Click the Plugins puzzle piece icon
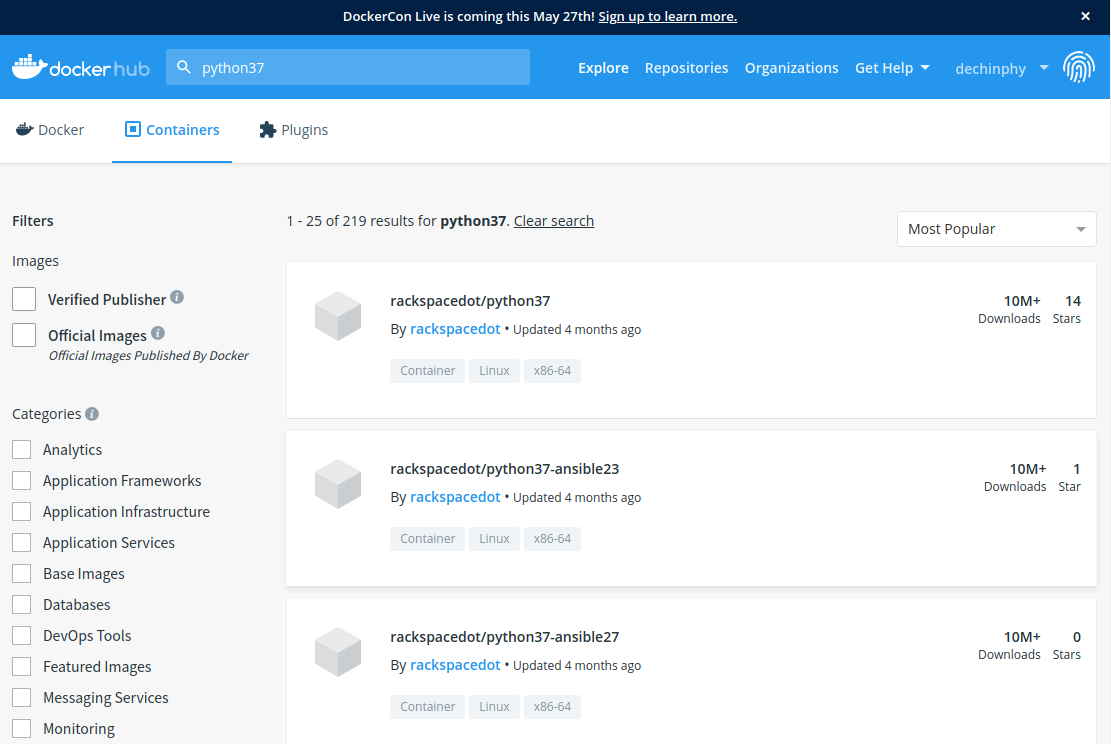Screen dimensions: 1111x744 [x=267, y=130]
